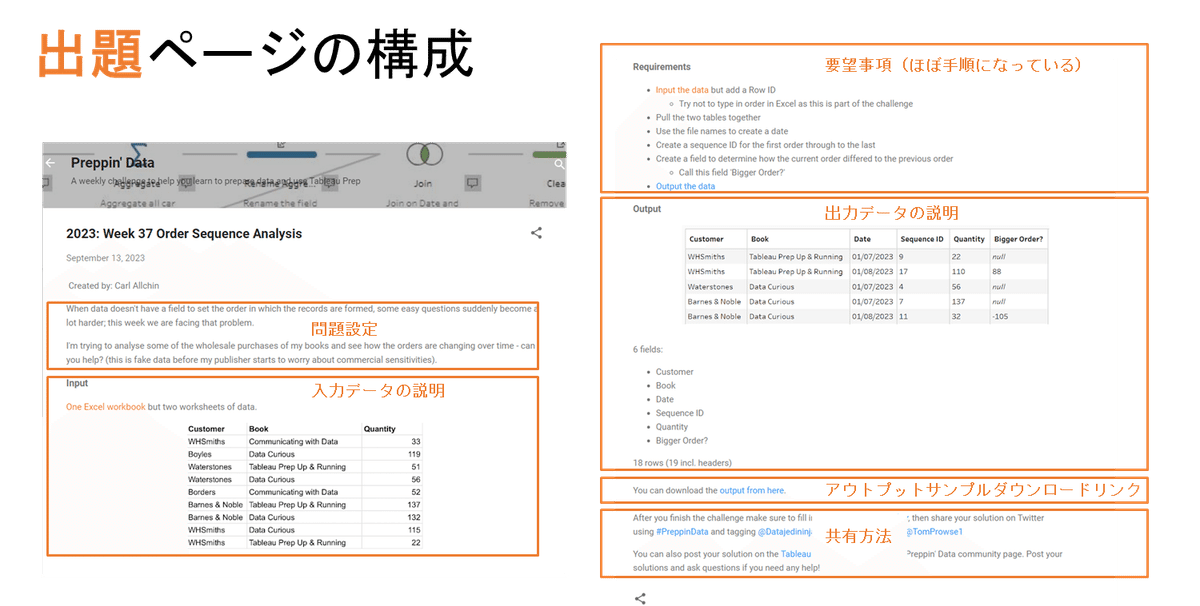1200x606 pixels.
Task: Click the comment speech-bubble icon near the Join step
Action: [473, 184]
